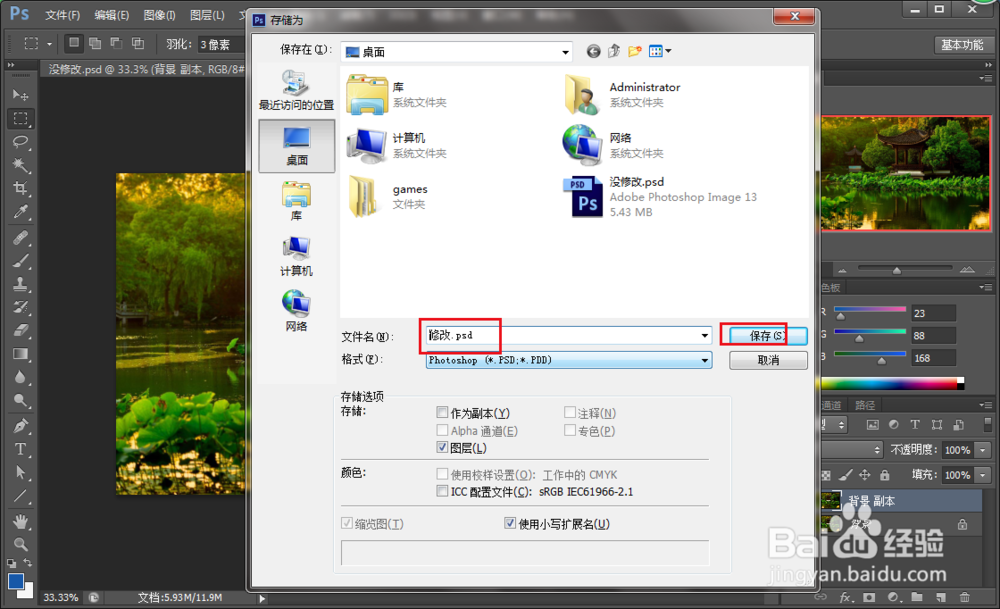
Task: Select the Lasso tool
Action: coord(20,142)
